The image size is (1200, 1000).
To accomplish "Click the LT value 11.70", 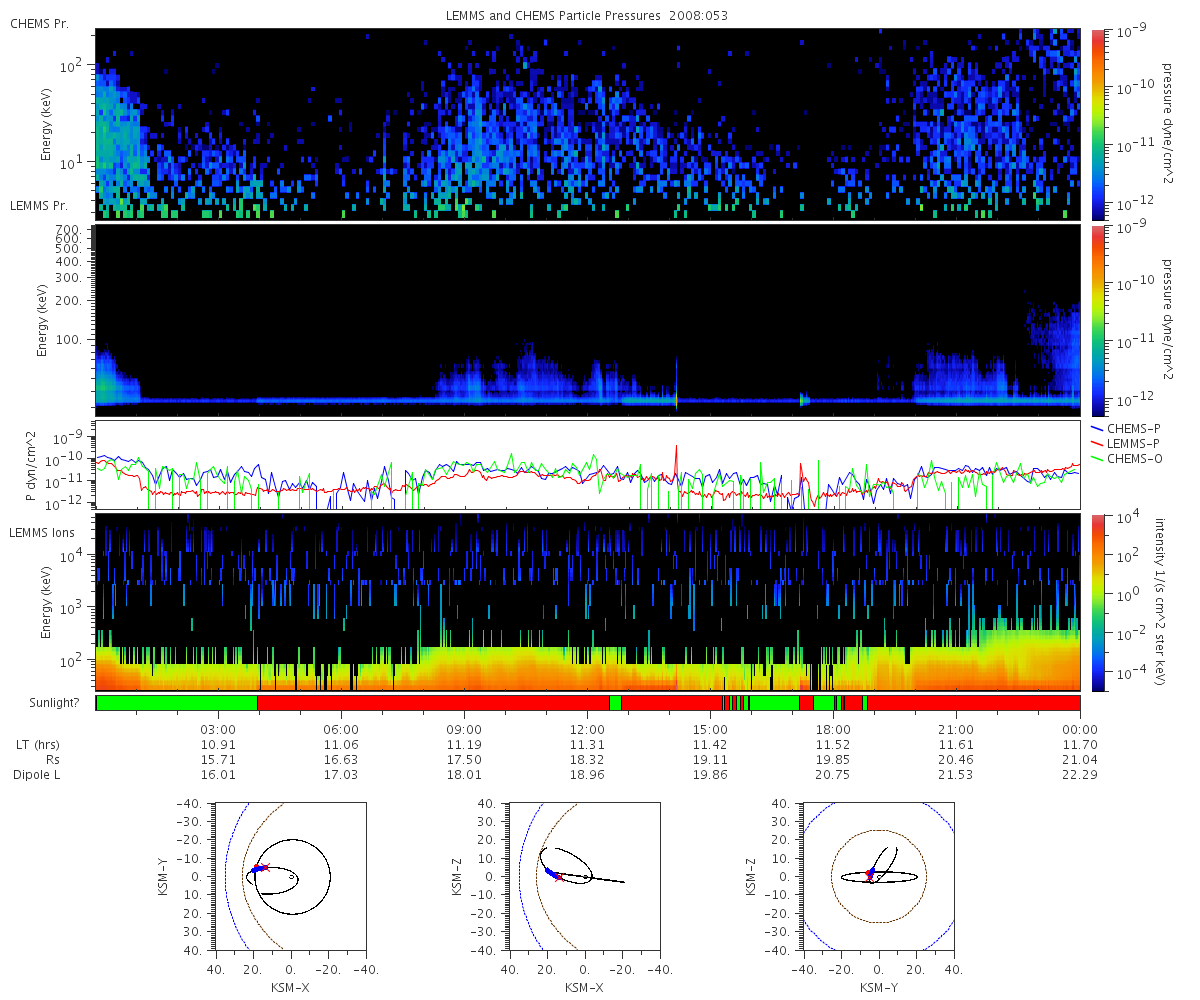I will 1080,745.
